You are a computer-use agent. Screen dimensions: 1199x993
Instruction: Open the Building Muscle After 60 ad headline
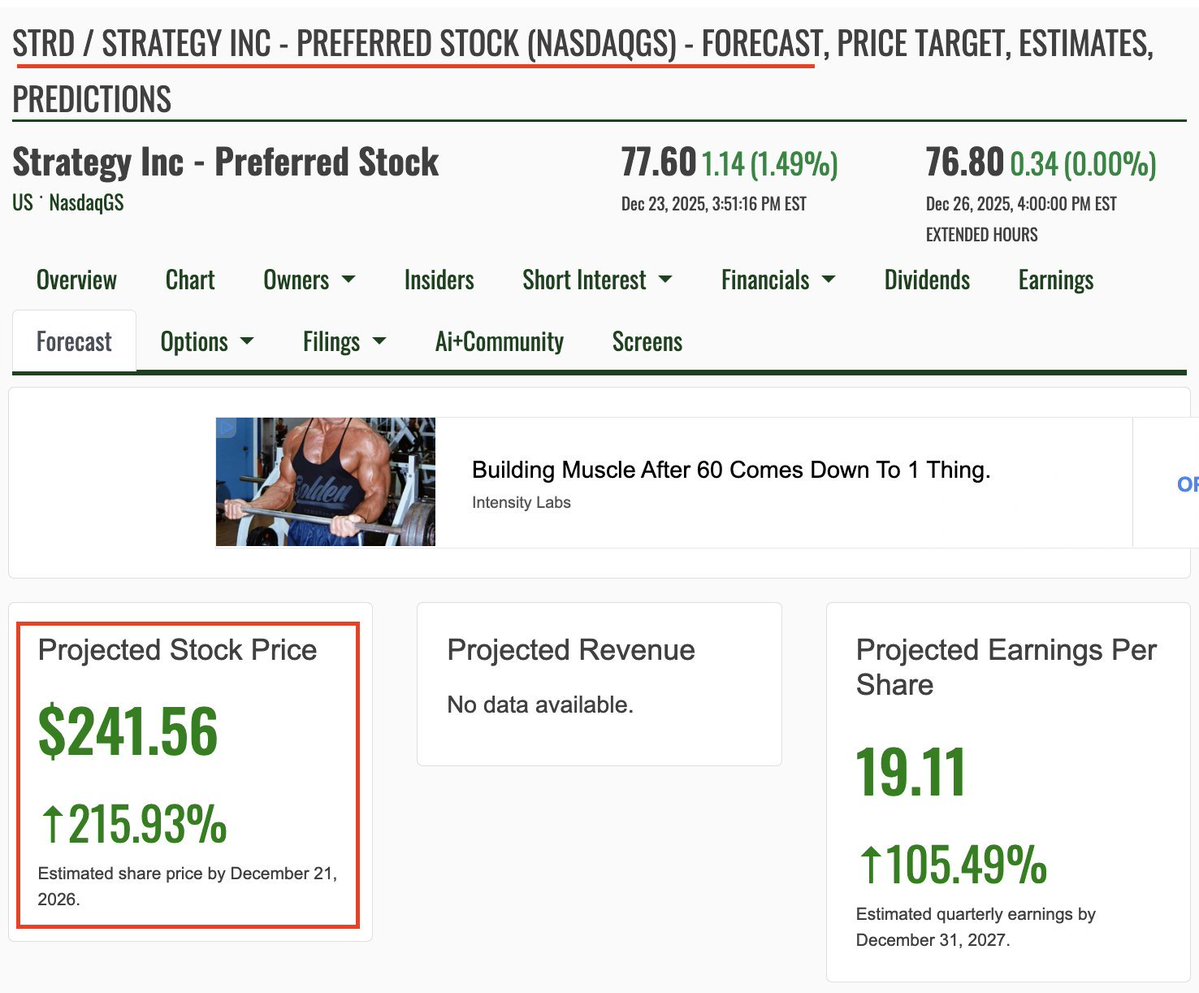[x=731, y=471]
